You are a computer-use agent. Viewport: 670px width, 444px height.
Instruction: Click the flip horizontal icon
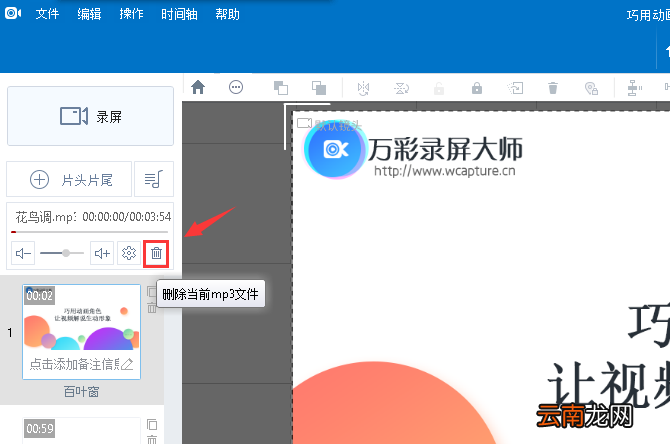click(x=363, y=88)
